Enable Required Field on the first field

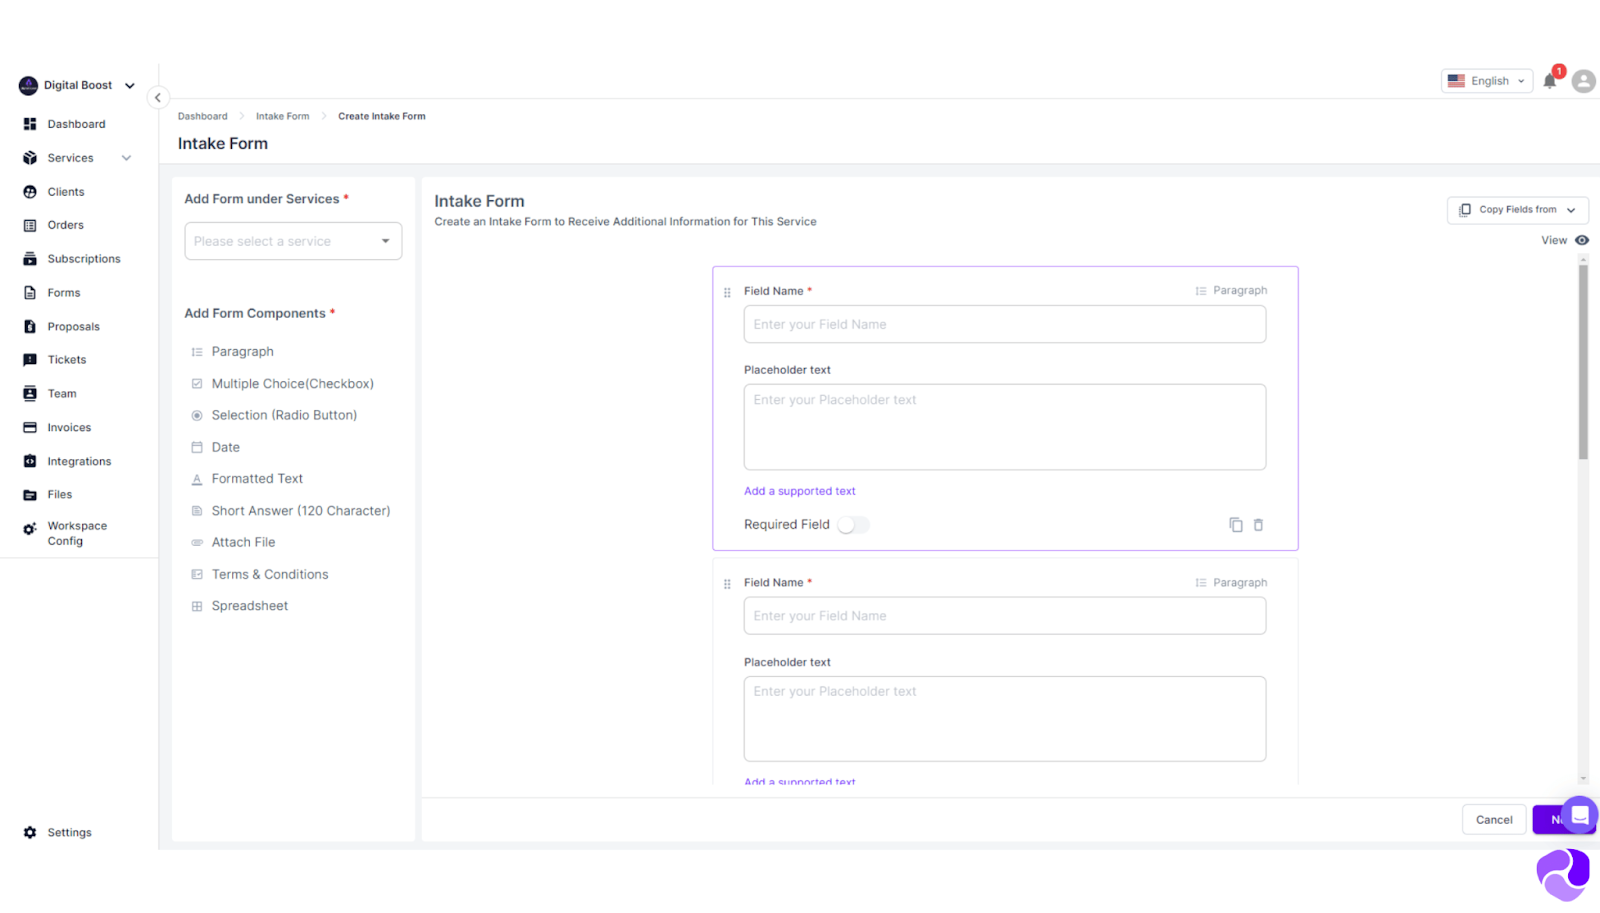point(854,524)
